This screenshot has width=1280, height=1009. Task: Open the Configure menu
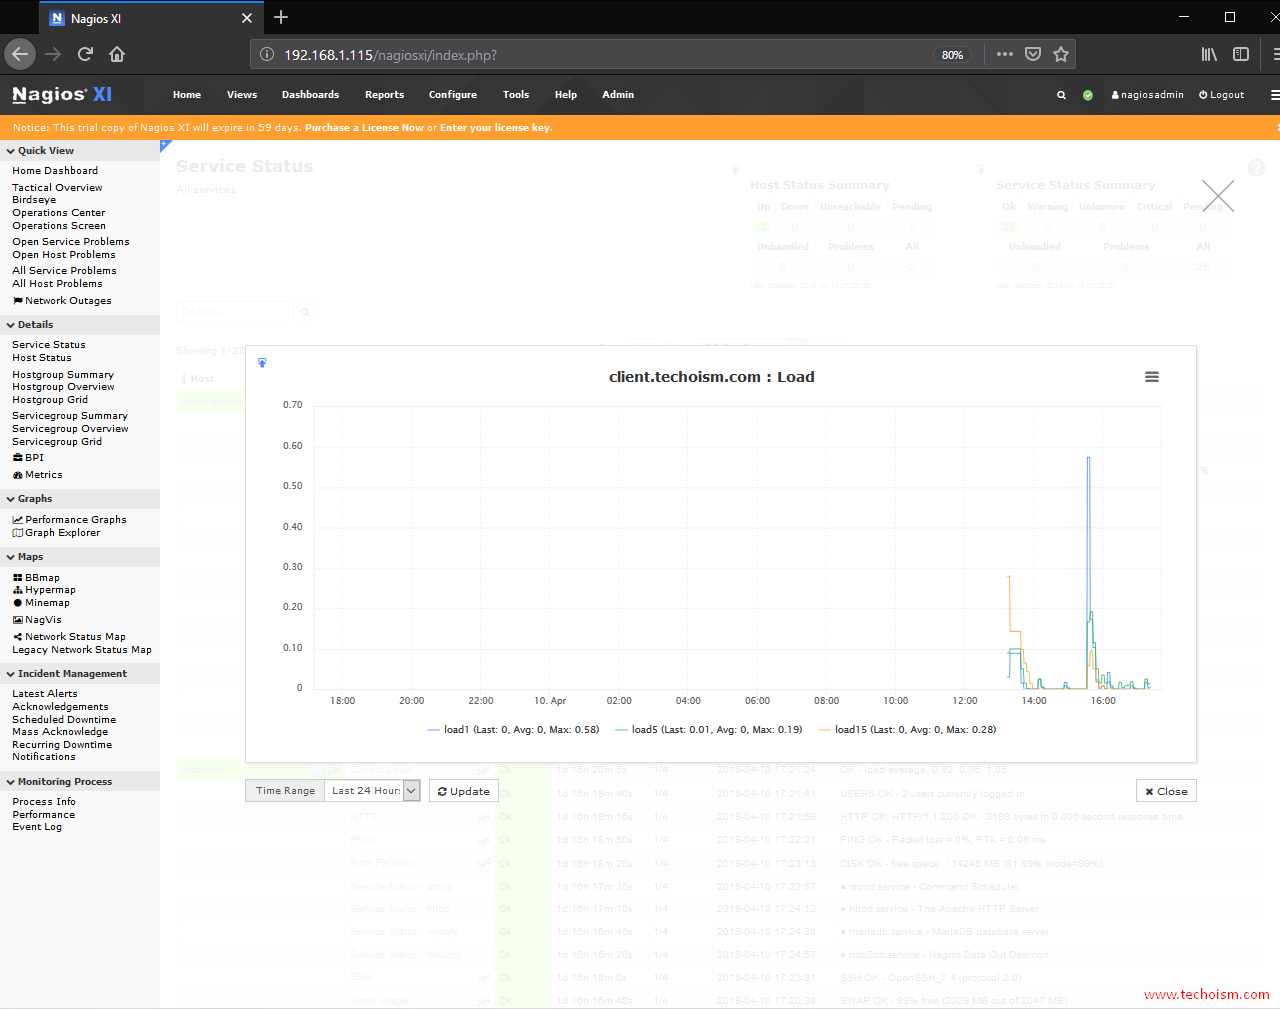click(452, 95)
